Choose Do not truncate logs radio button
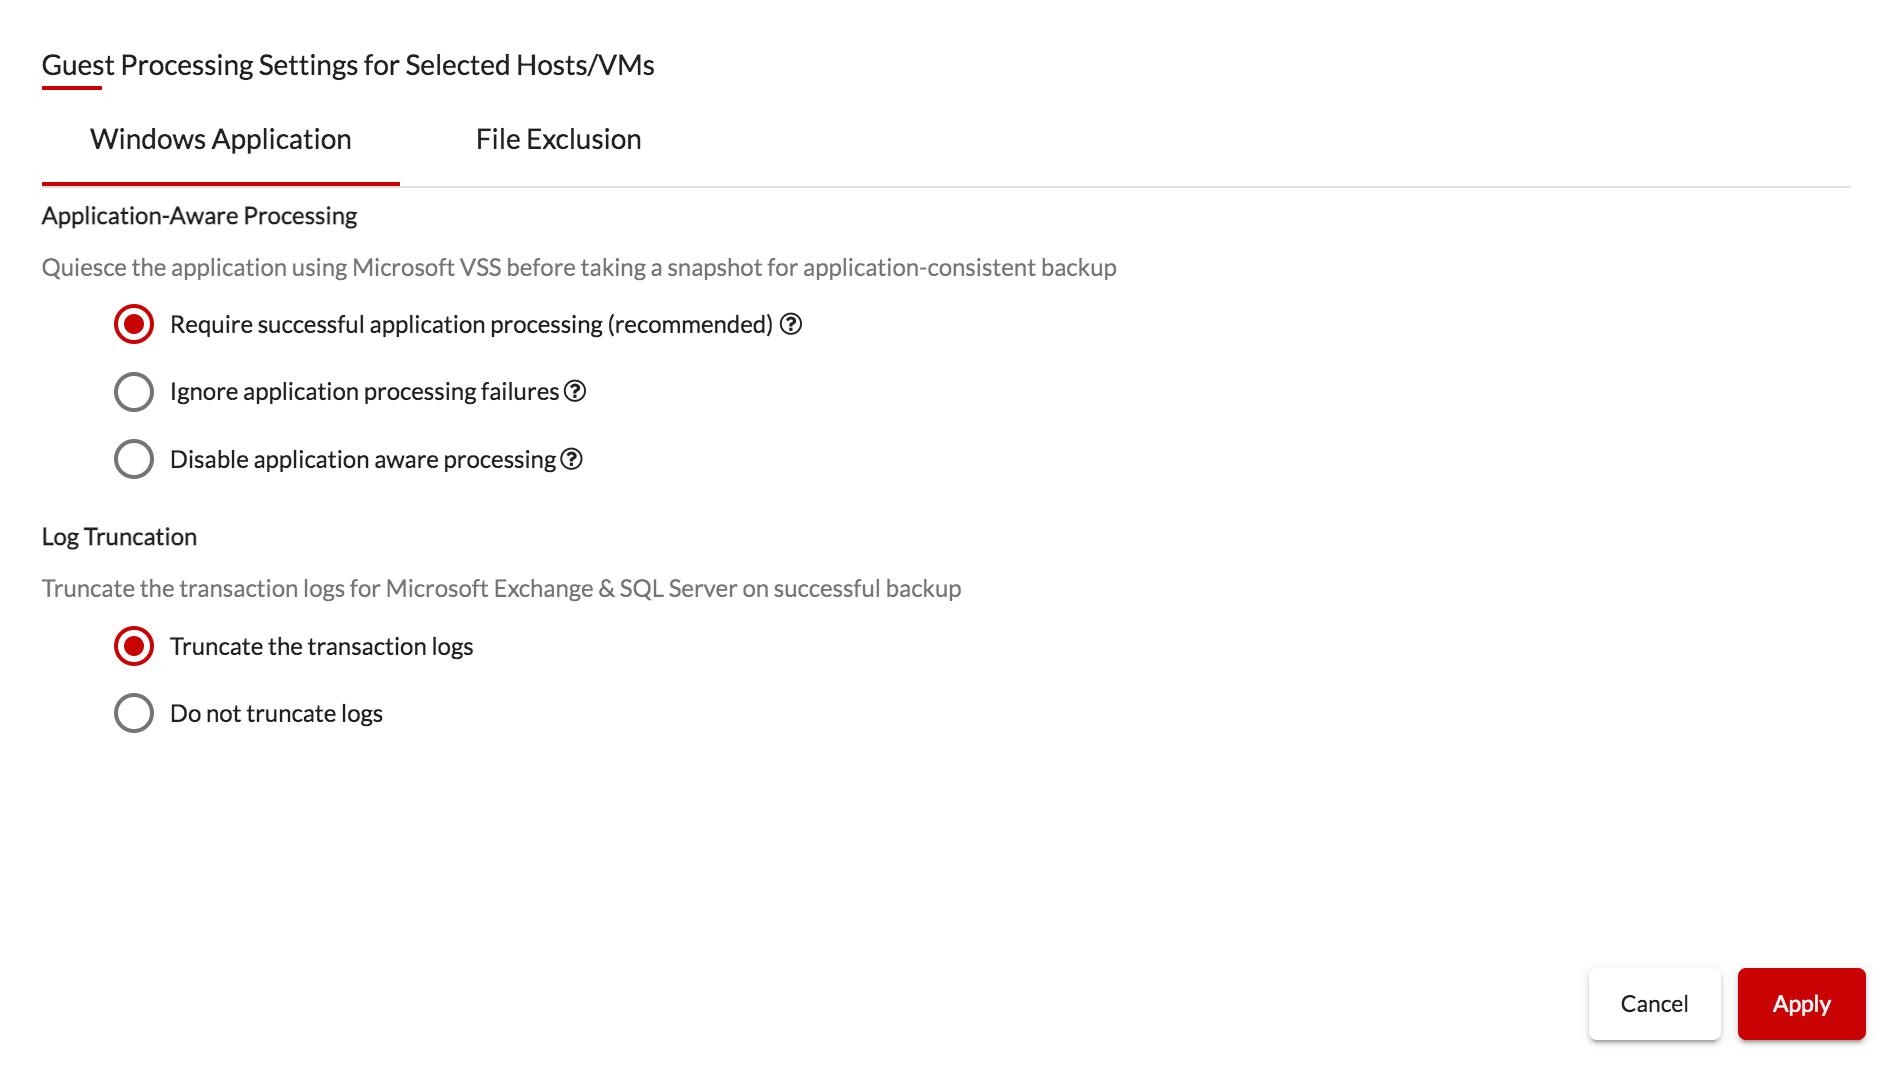The height and width of the screenshot is (1089, 1899). 134,713
